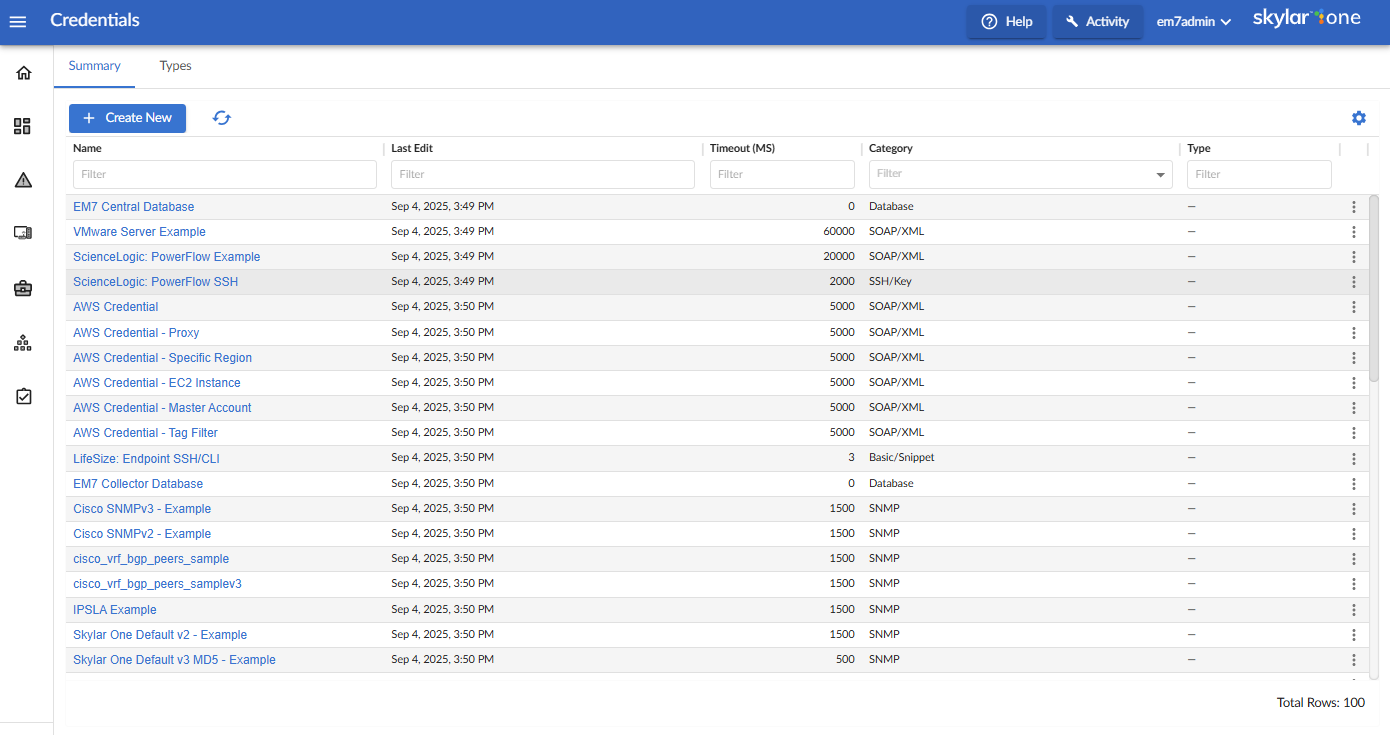Click the Create New button
1390x735 pixels.
tap(127, 118)
